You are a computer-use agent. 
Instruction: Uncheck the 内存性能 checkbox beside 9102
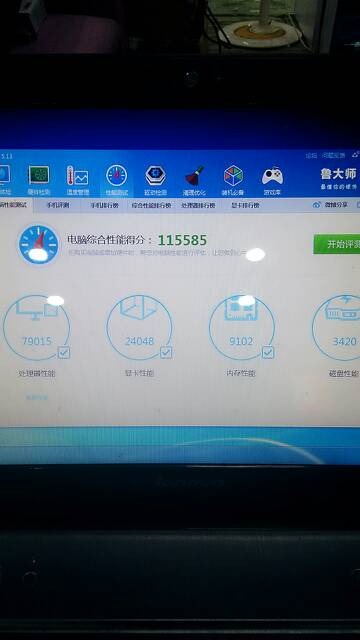click(268, 352)
